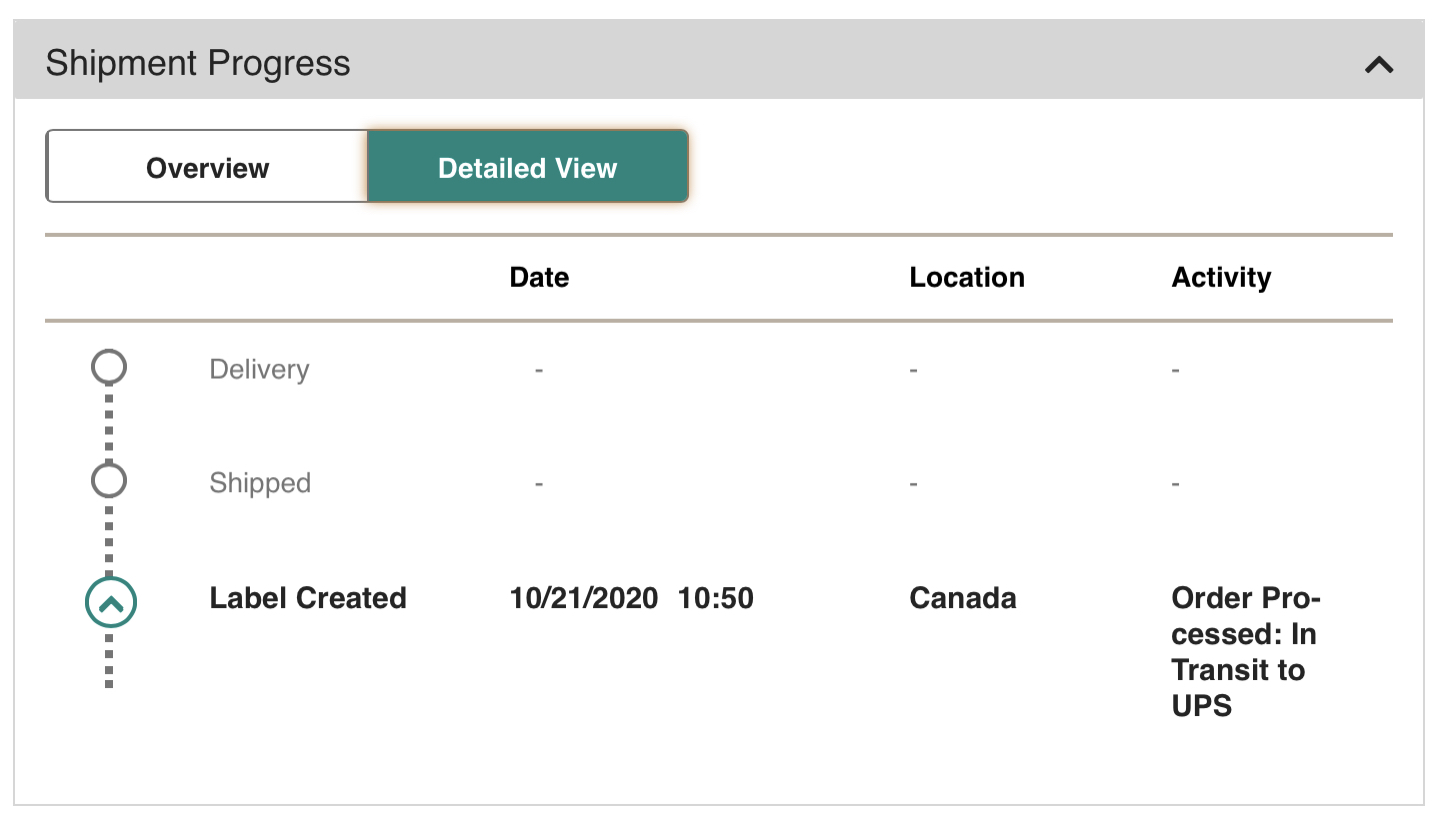Click the Shipped row location dash
1441x832 pixels.
914,484
